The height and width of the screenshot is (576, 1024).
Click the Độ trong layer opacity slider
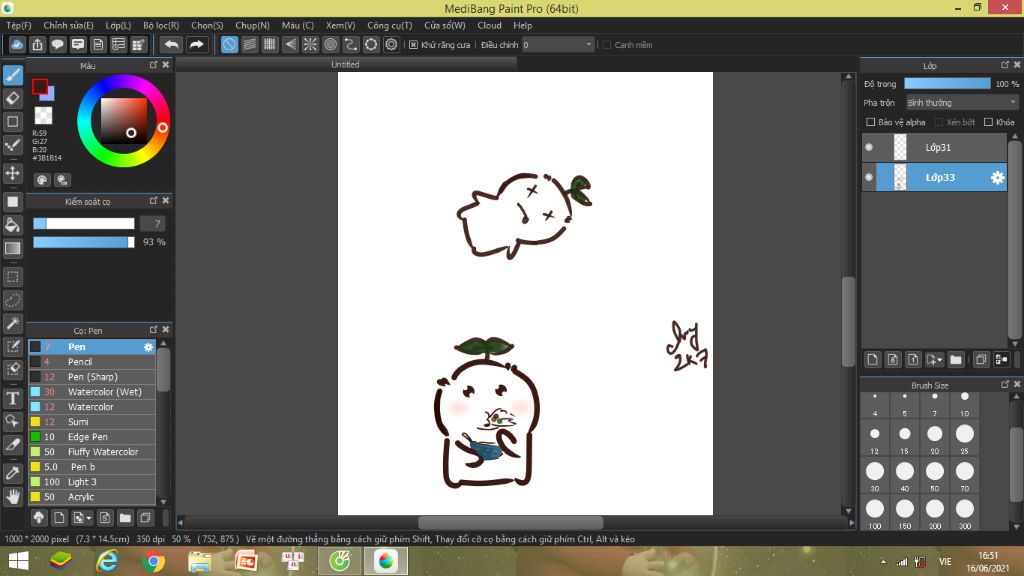pyautogui.click(x=947, y=84)
